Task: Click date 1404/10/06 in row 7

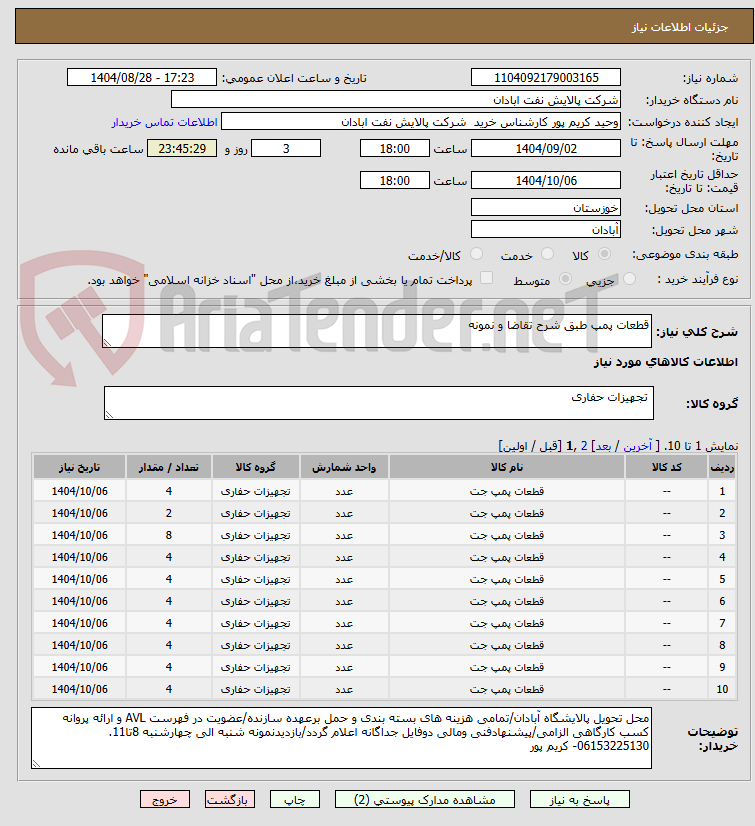Action: pyautogui.click(x=80, y=623)
